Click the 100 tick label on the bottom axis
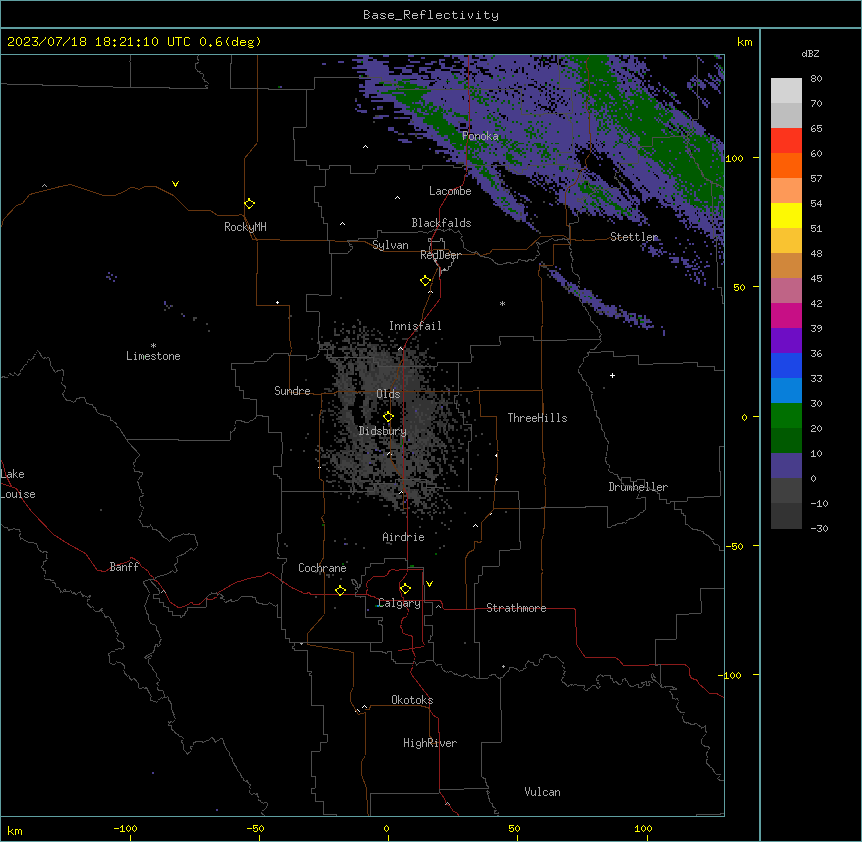This screenshot has height=842, width=862. click(x=643, y=828)
